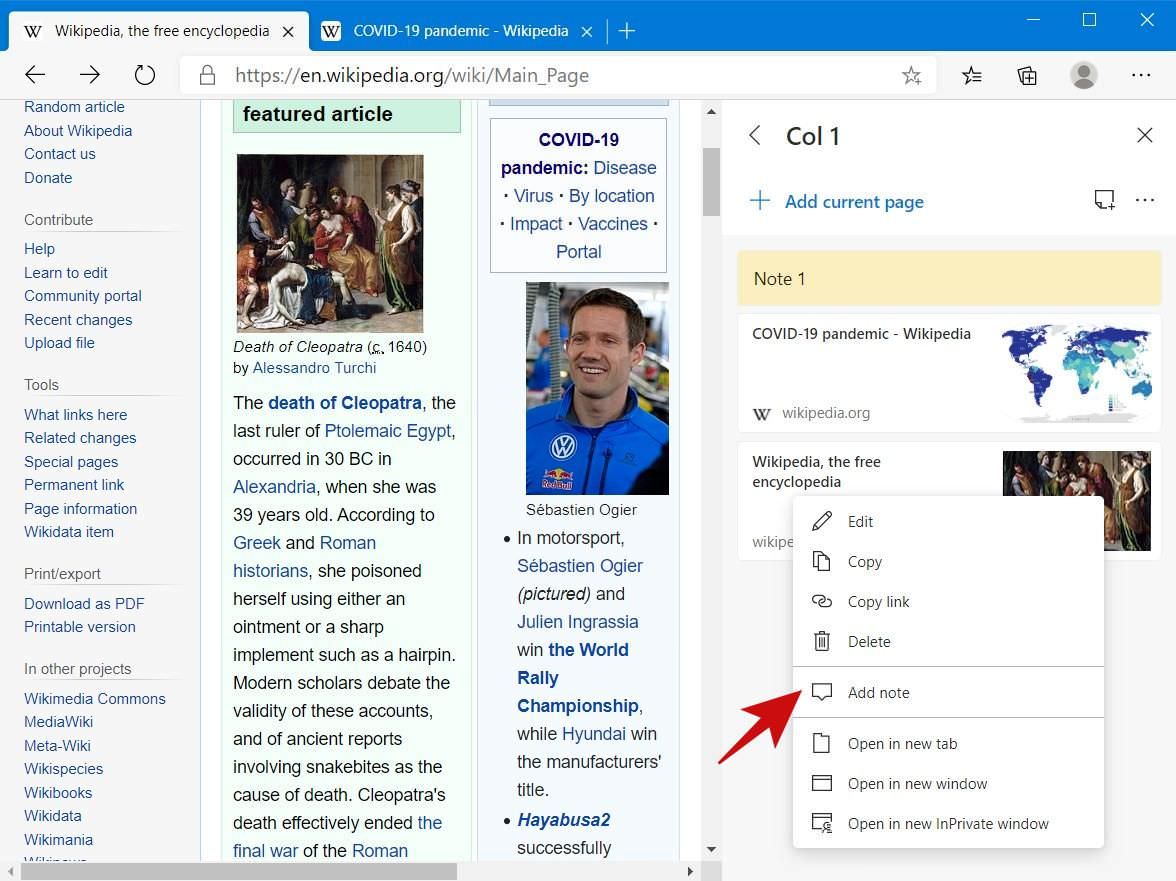Open the COVID-19 pandemic collection card

click(x=949, y=373)
